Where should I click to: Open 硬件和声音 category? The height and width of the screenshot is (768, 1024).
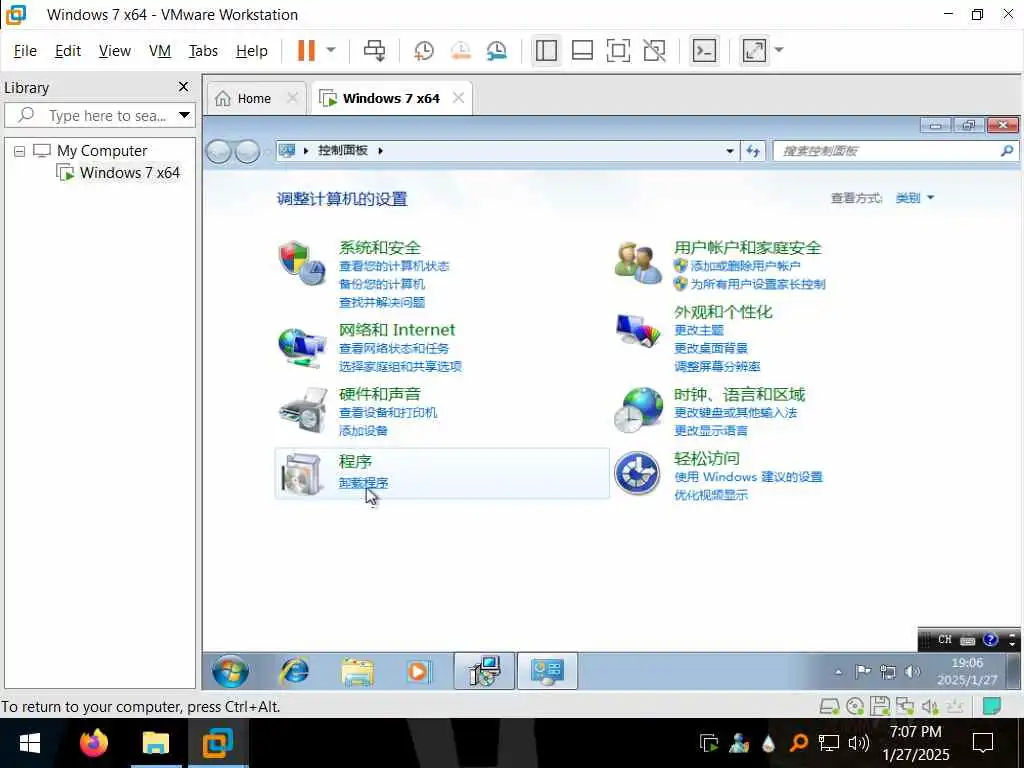coord(379,394)
